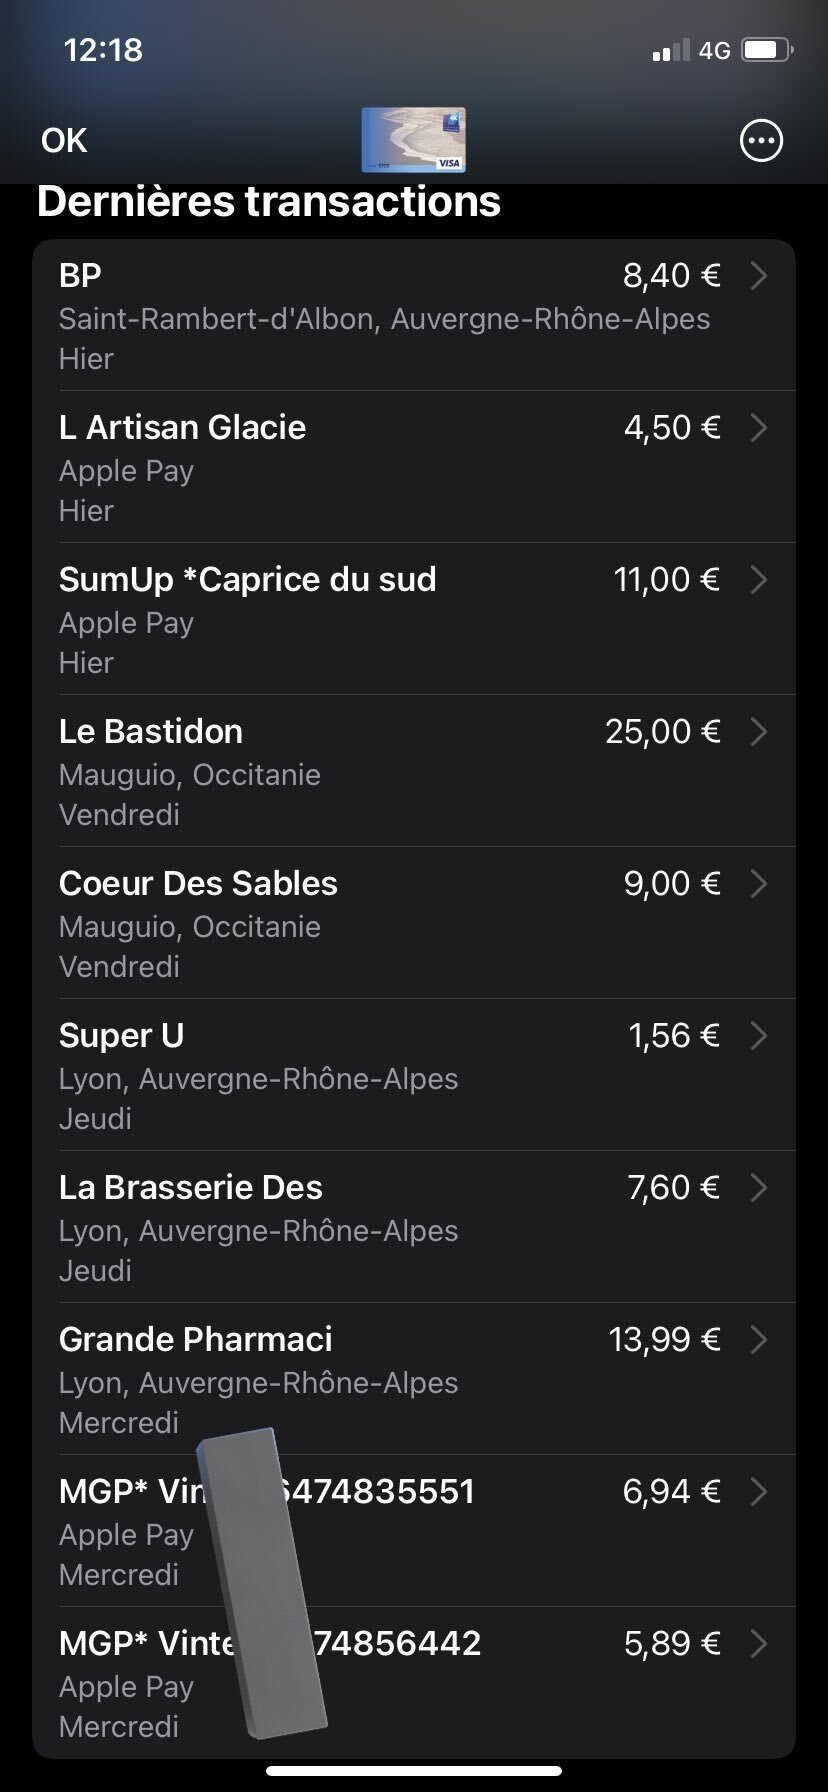Tap chevron beside the 5,89 € transaction
Image resolution: width=828 pixels, height=1792 pixels.
click(759, 1644)
